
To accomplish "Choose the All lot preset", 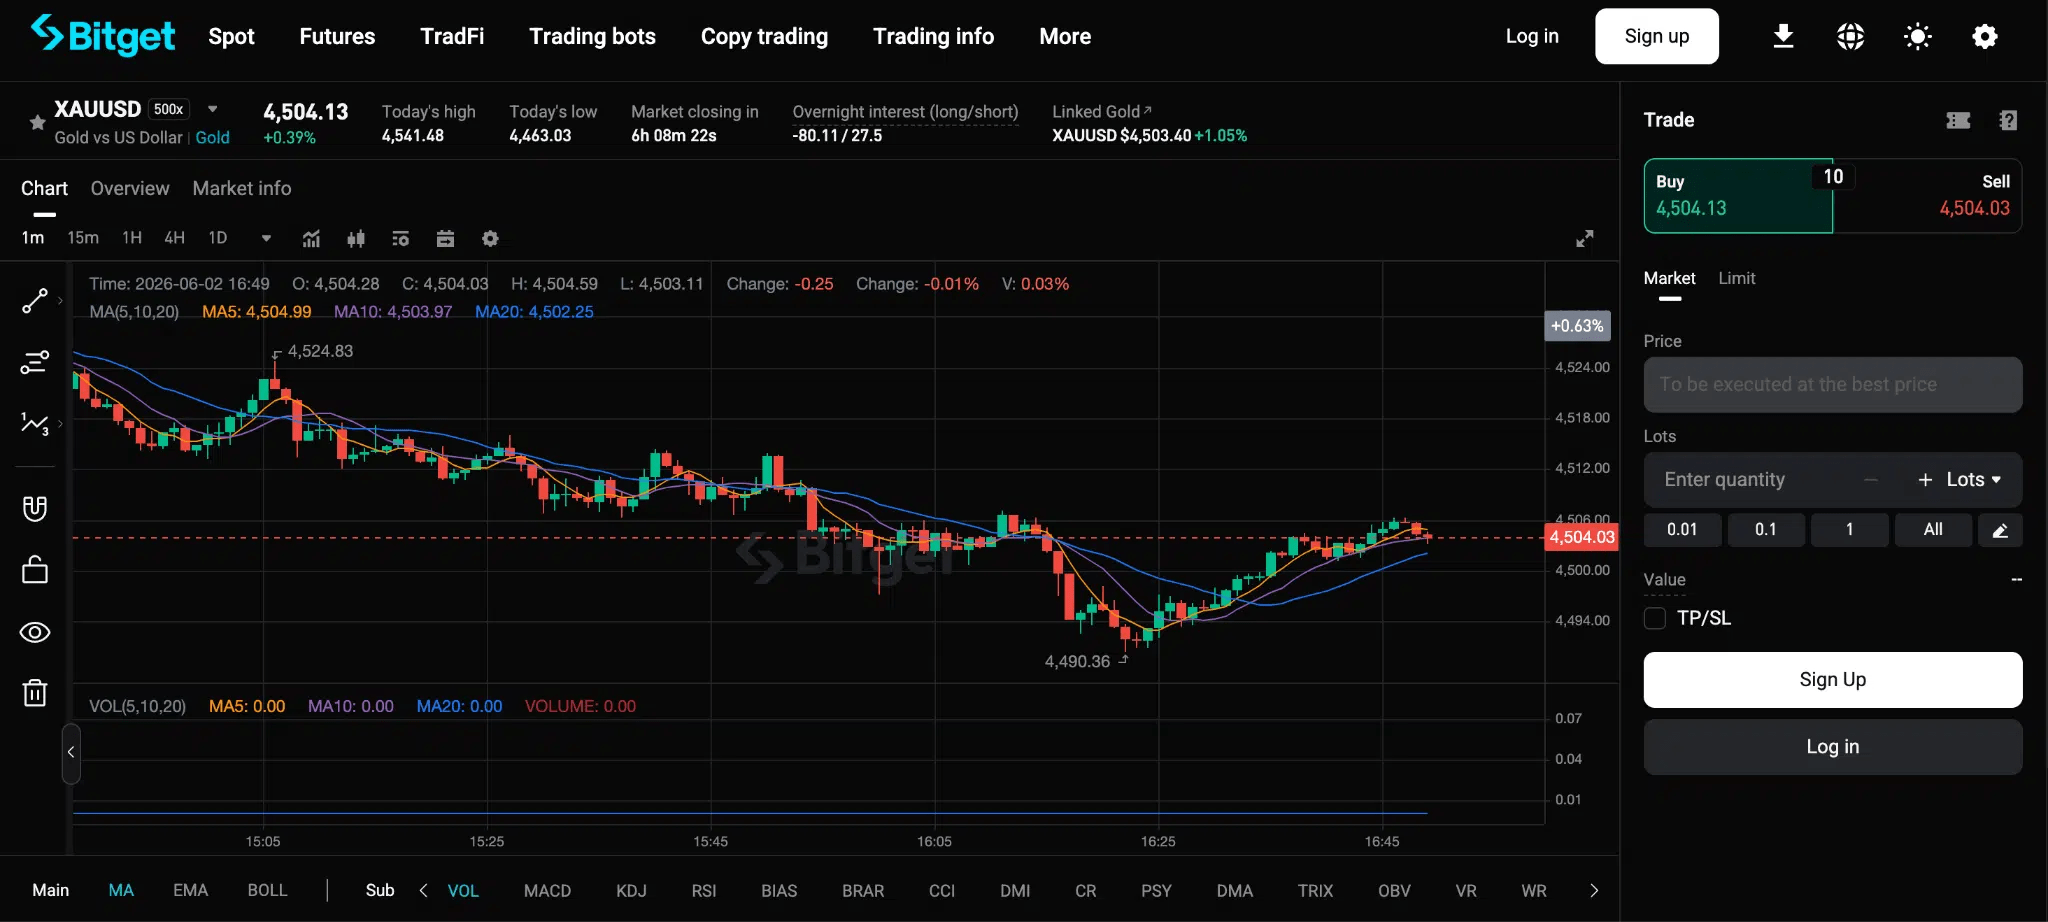I will [1933, 530].
